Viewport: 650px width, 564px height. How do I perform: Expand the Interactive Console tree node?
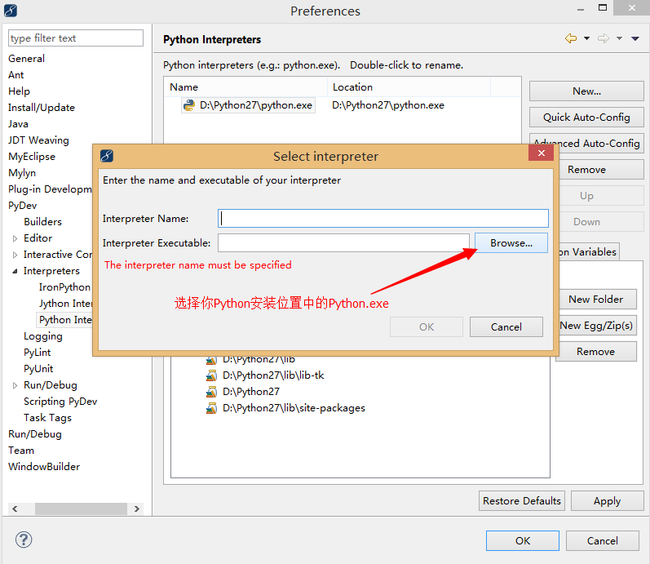pos(15,255)
